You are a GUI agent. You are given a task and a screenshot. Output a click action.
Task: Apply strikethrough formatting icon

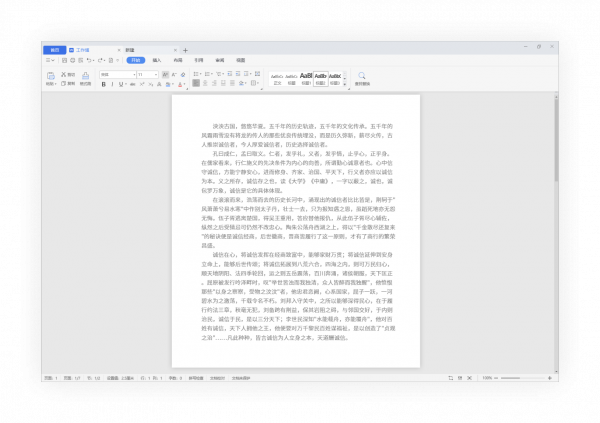tap(132, 84)
